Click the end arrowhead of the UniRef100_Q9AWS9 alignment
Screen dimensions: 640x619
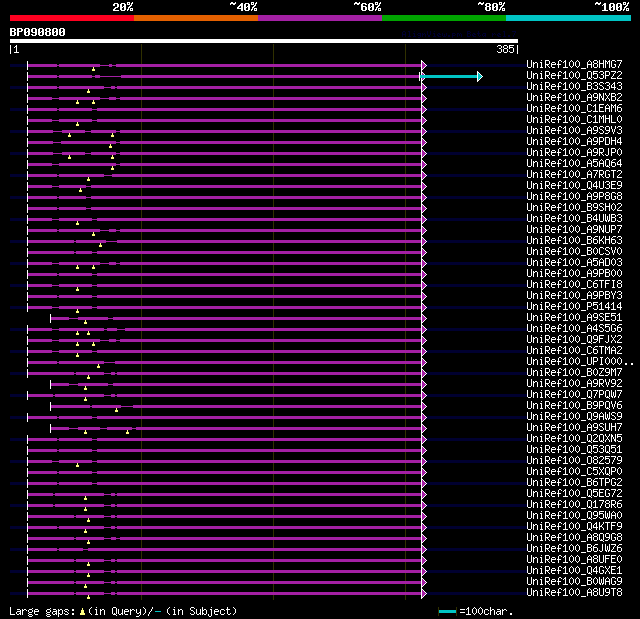(x=424, y=417)
